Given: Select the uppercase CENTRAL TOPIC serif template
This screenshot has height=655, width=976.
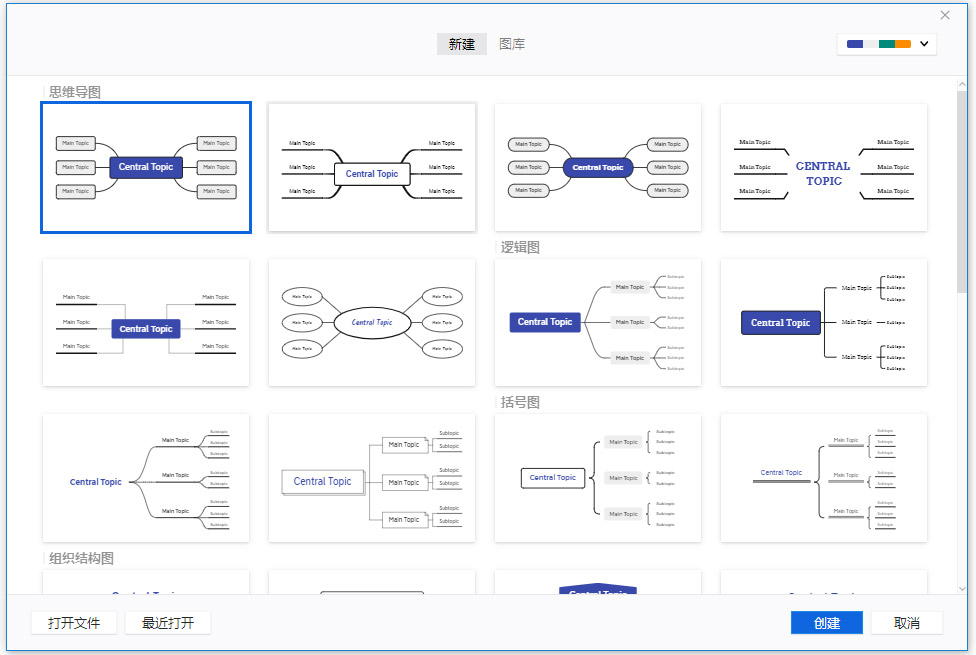Looking at the screenshot, I should click(x=824, y=167).
